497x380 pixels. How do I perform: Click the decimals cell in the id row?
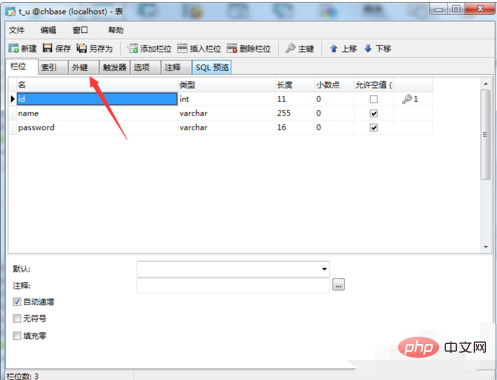click(x=334, y=99)
